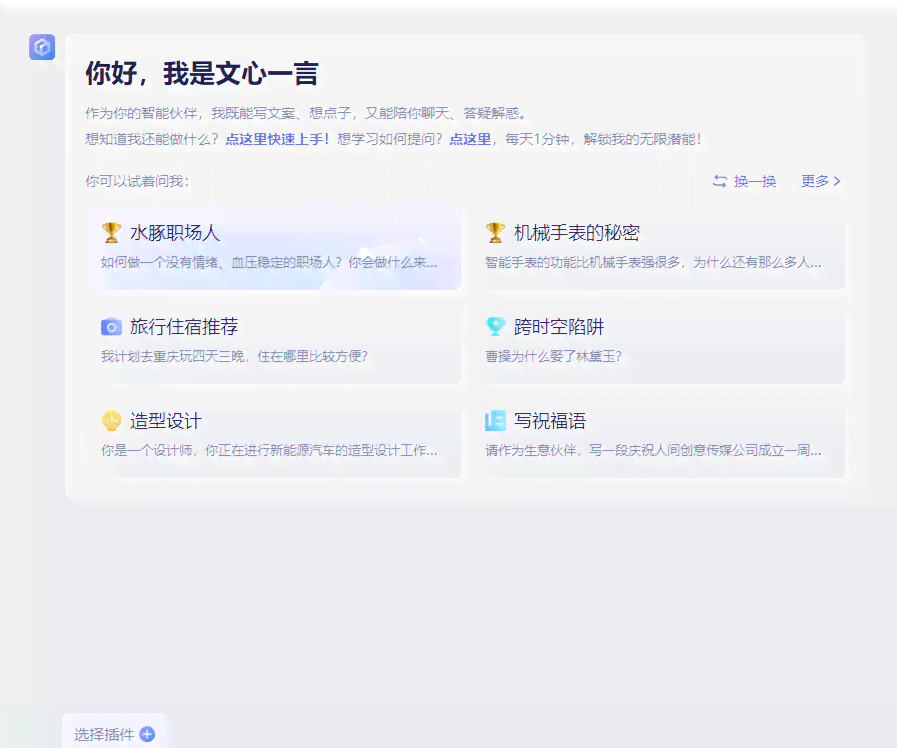Image resolution: width=897 pixels, height=748 pixels.
Task: Open the 点这里 link for learning how to ask
Action: tap(470, 139)
